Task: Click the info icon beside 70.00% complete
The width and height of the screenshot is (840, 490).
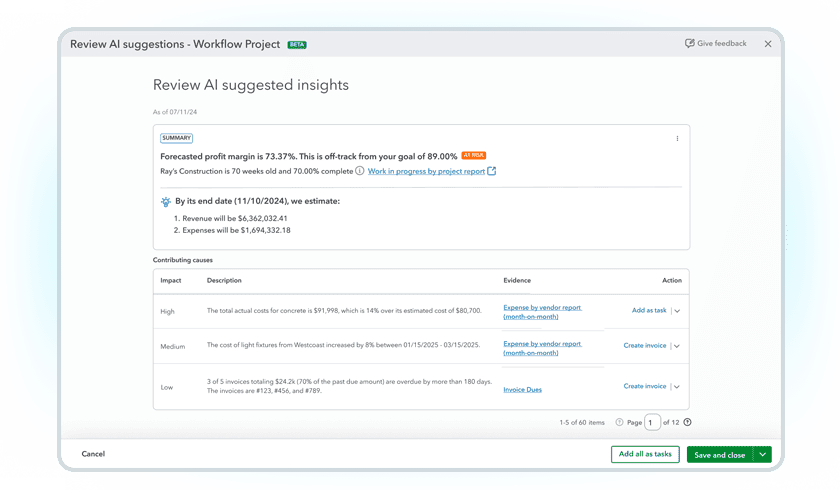Action: click(x=359, y=171)
